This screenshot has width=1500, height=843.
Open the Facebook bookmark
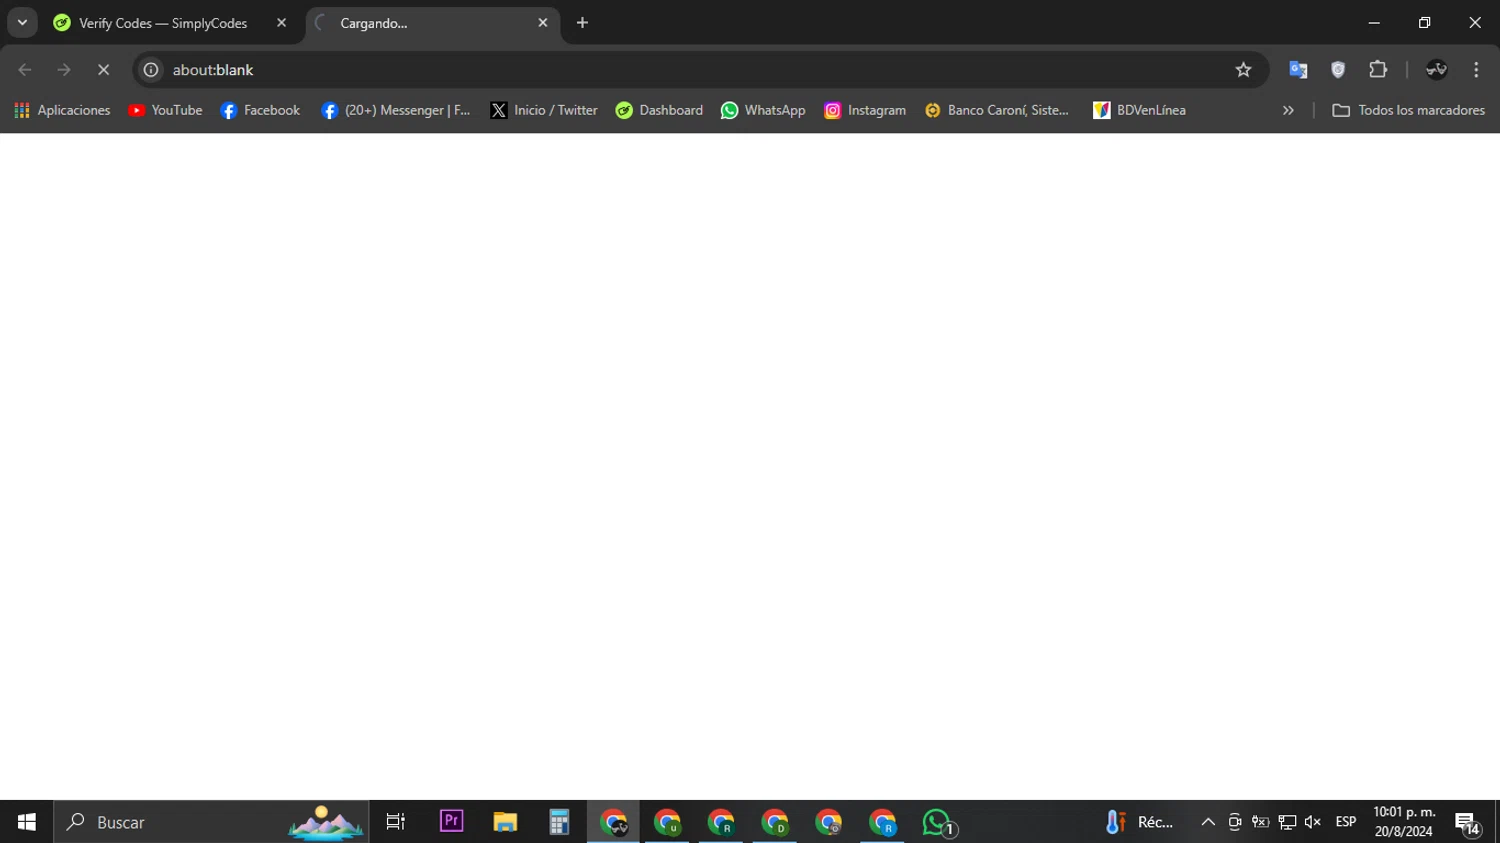click(x=260, y=110)
